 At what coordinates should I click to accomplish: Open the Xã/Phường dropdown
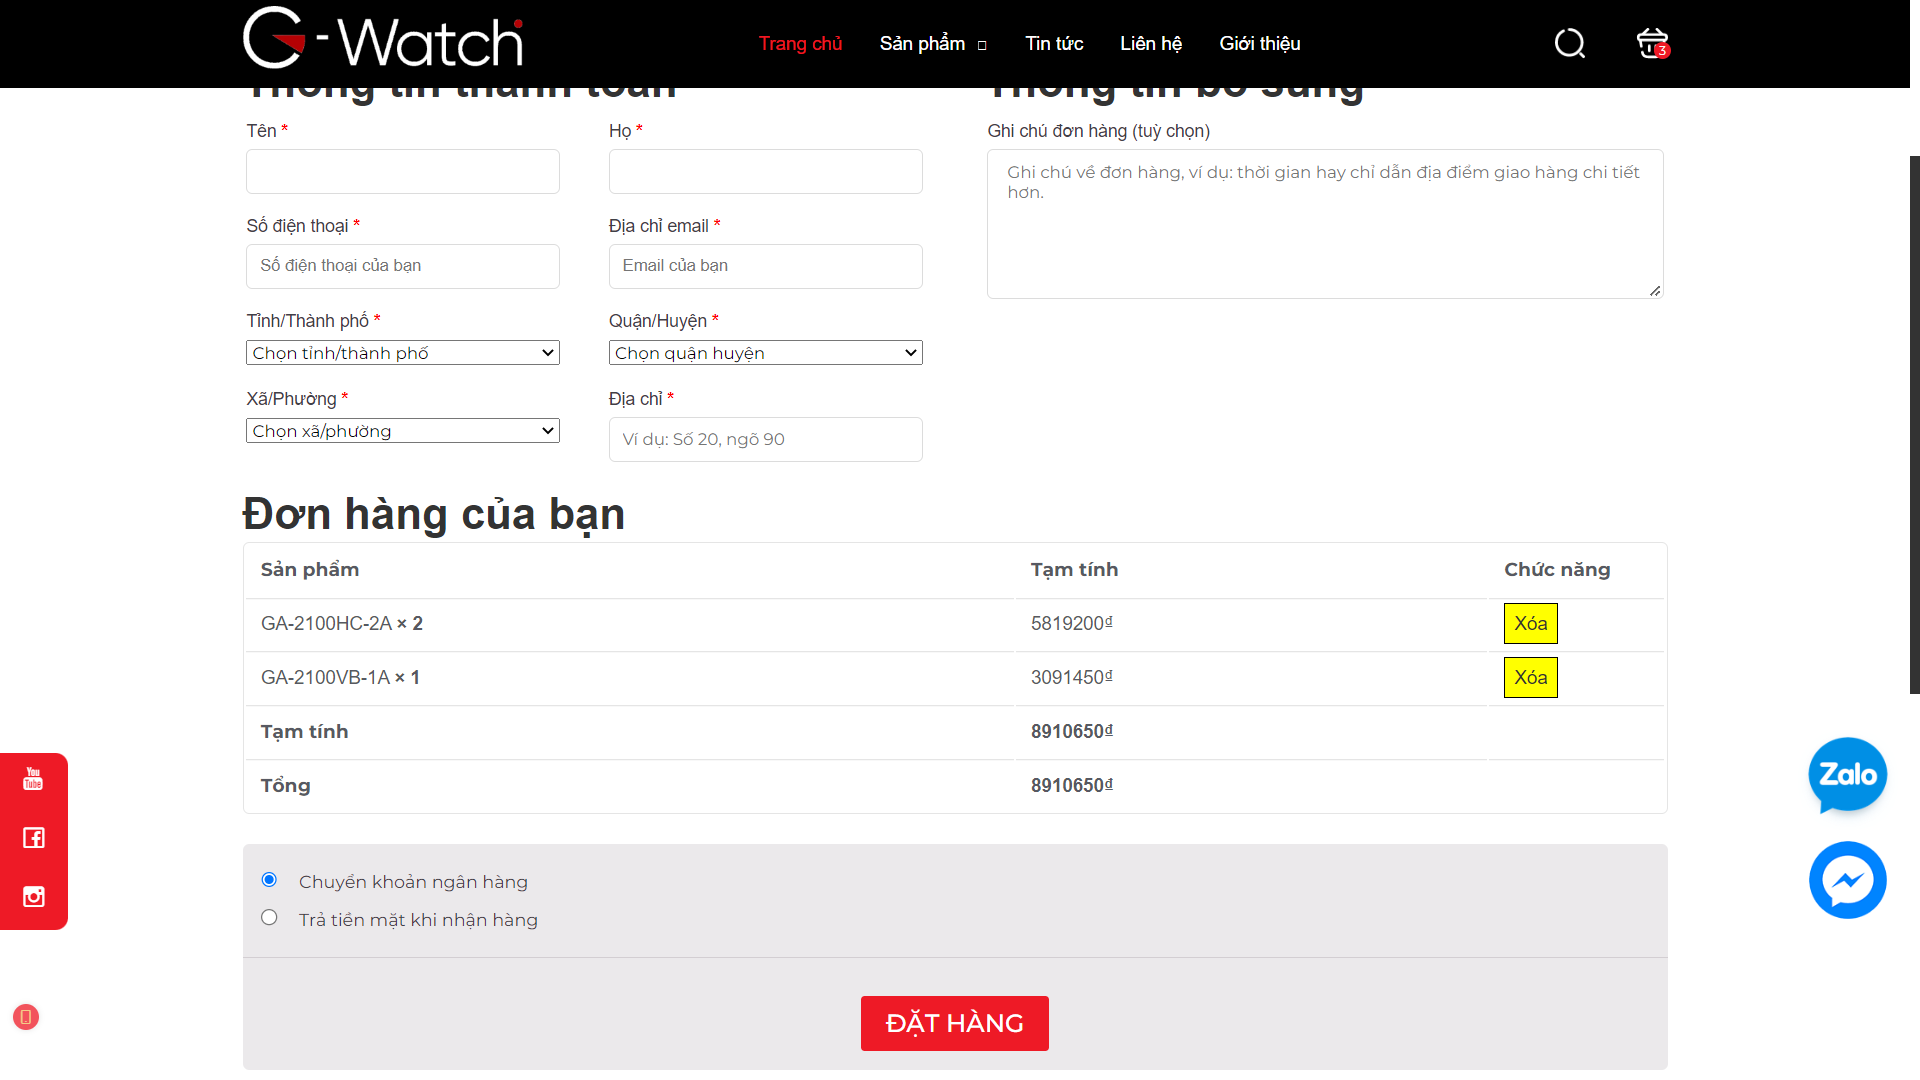[402, 431]
